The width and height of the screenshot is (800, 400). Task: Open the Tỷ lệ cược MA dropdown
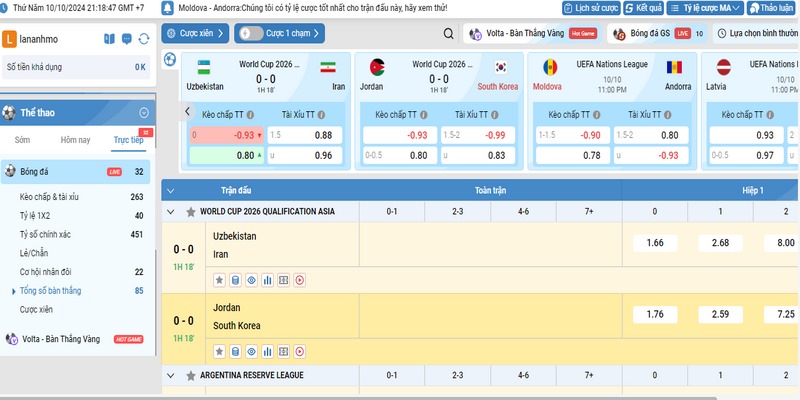tap(705, 8)
